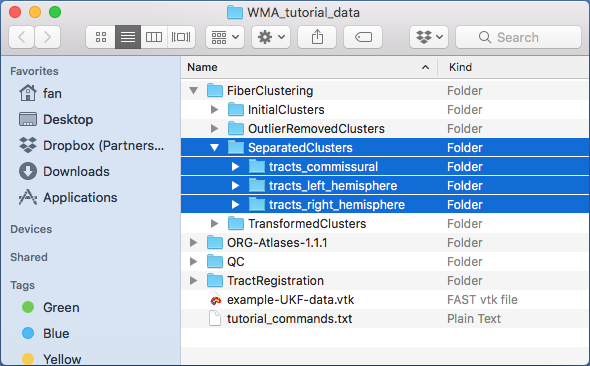Select the tracts_commissural folder icon
The height and width of the screenshot is (366, 590).
(257, 166)
